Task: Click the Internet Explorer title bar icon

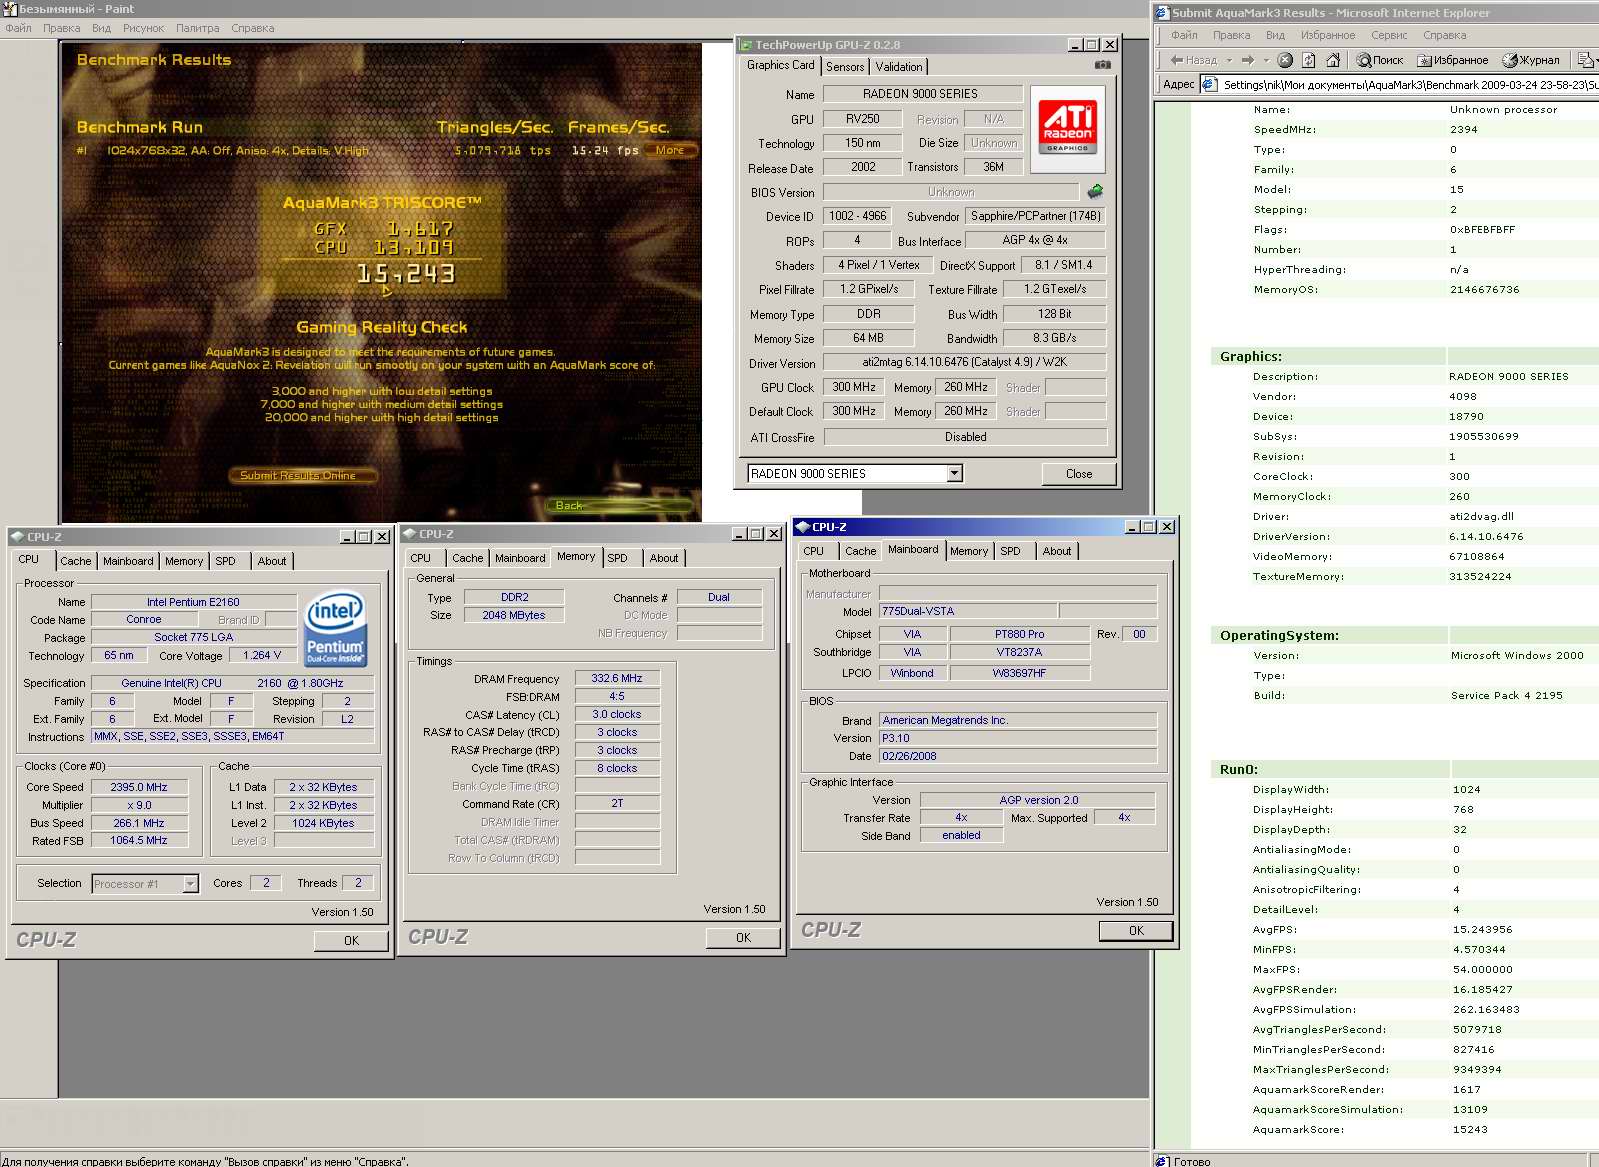Action: [1162, 13]
